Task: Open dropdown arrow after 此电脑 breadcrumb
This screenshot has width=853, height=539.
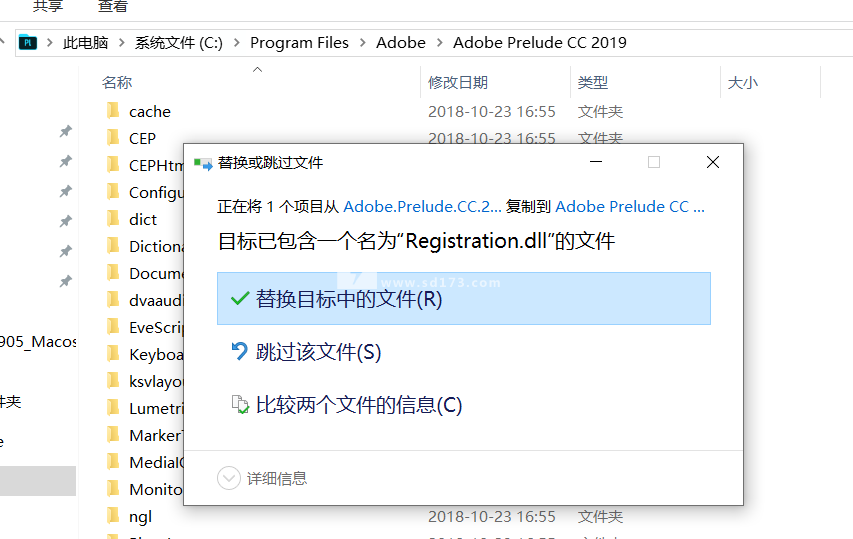Action: pyautogui.click(x=123, y=43)
